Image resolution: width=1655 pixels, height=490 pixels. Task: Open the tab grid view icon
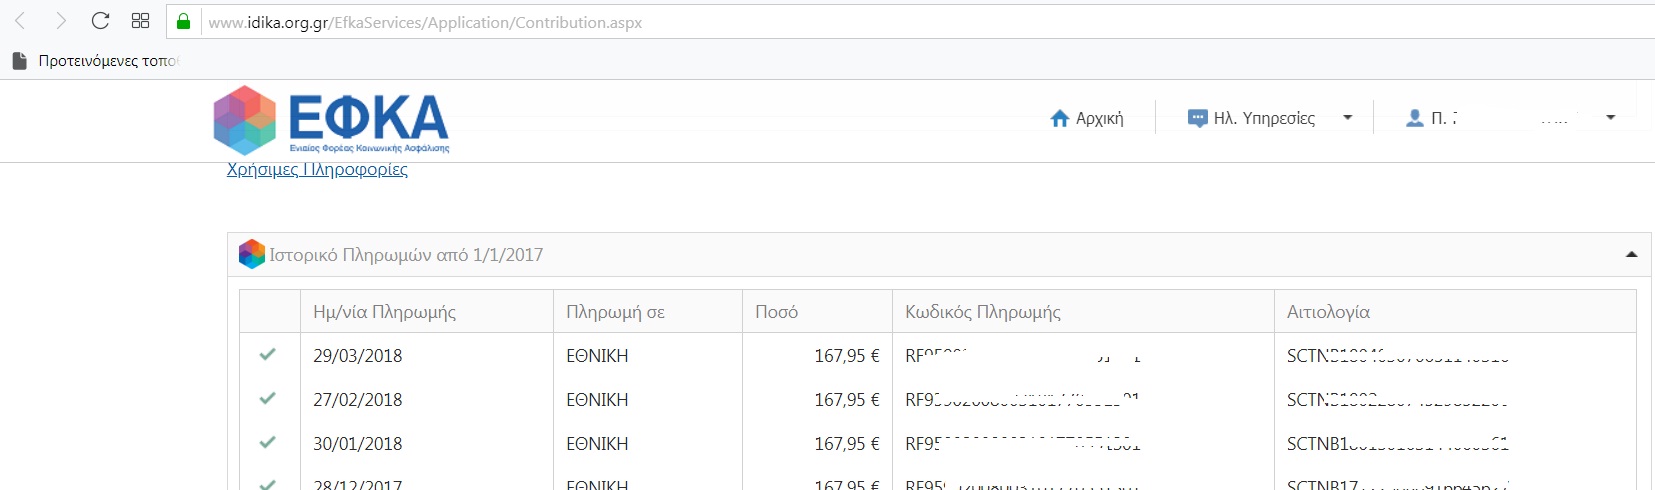coord(141,21)
